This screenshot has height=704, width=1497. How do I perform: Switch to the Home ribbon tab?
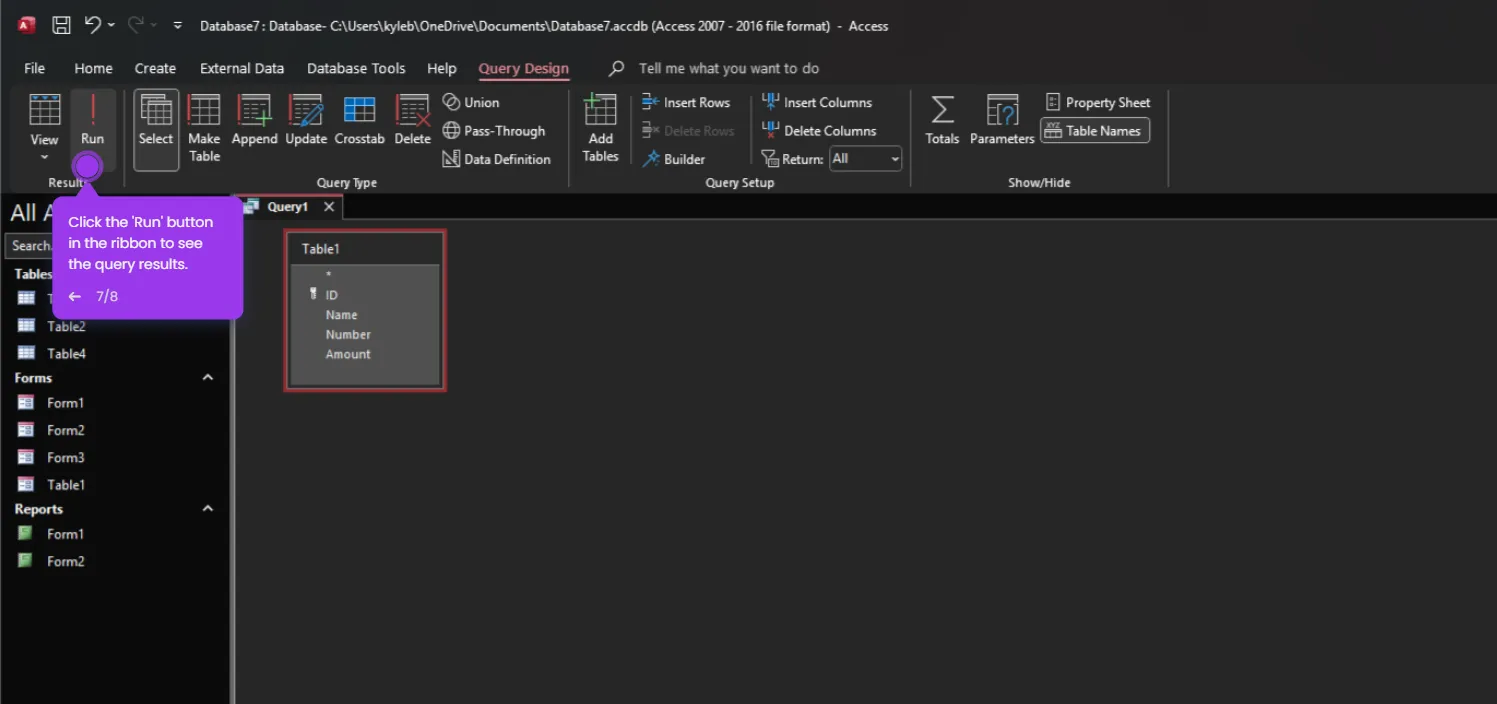(x=93, y=68)
